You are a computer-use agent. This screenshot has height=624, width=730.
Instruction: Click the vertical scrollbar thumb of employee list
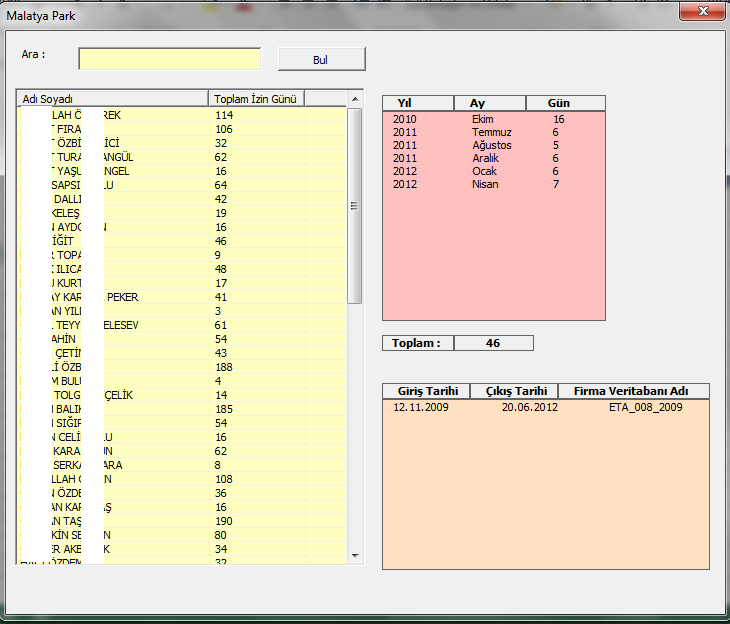355,206
